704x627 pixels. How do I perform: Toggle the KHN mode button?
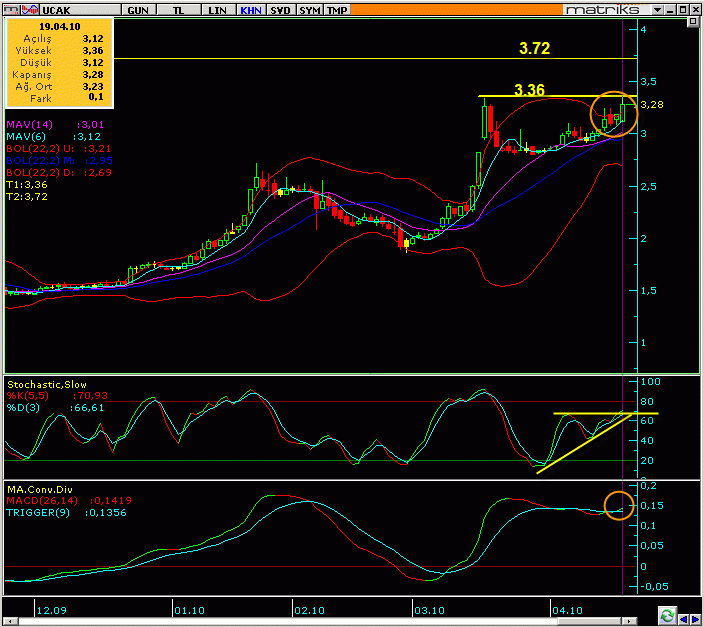pos(250,9)
